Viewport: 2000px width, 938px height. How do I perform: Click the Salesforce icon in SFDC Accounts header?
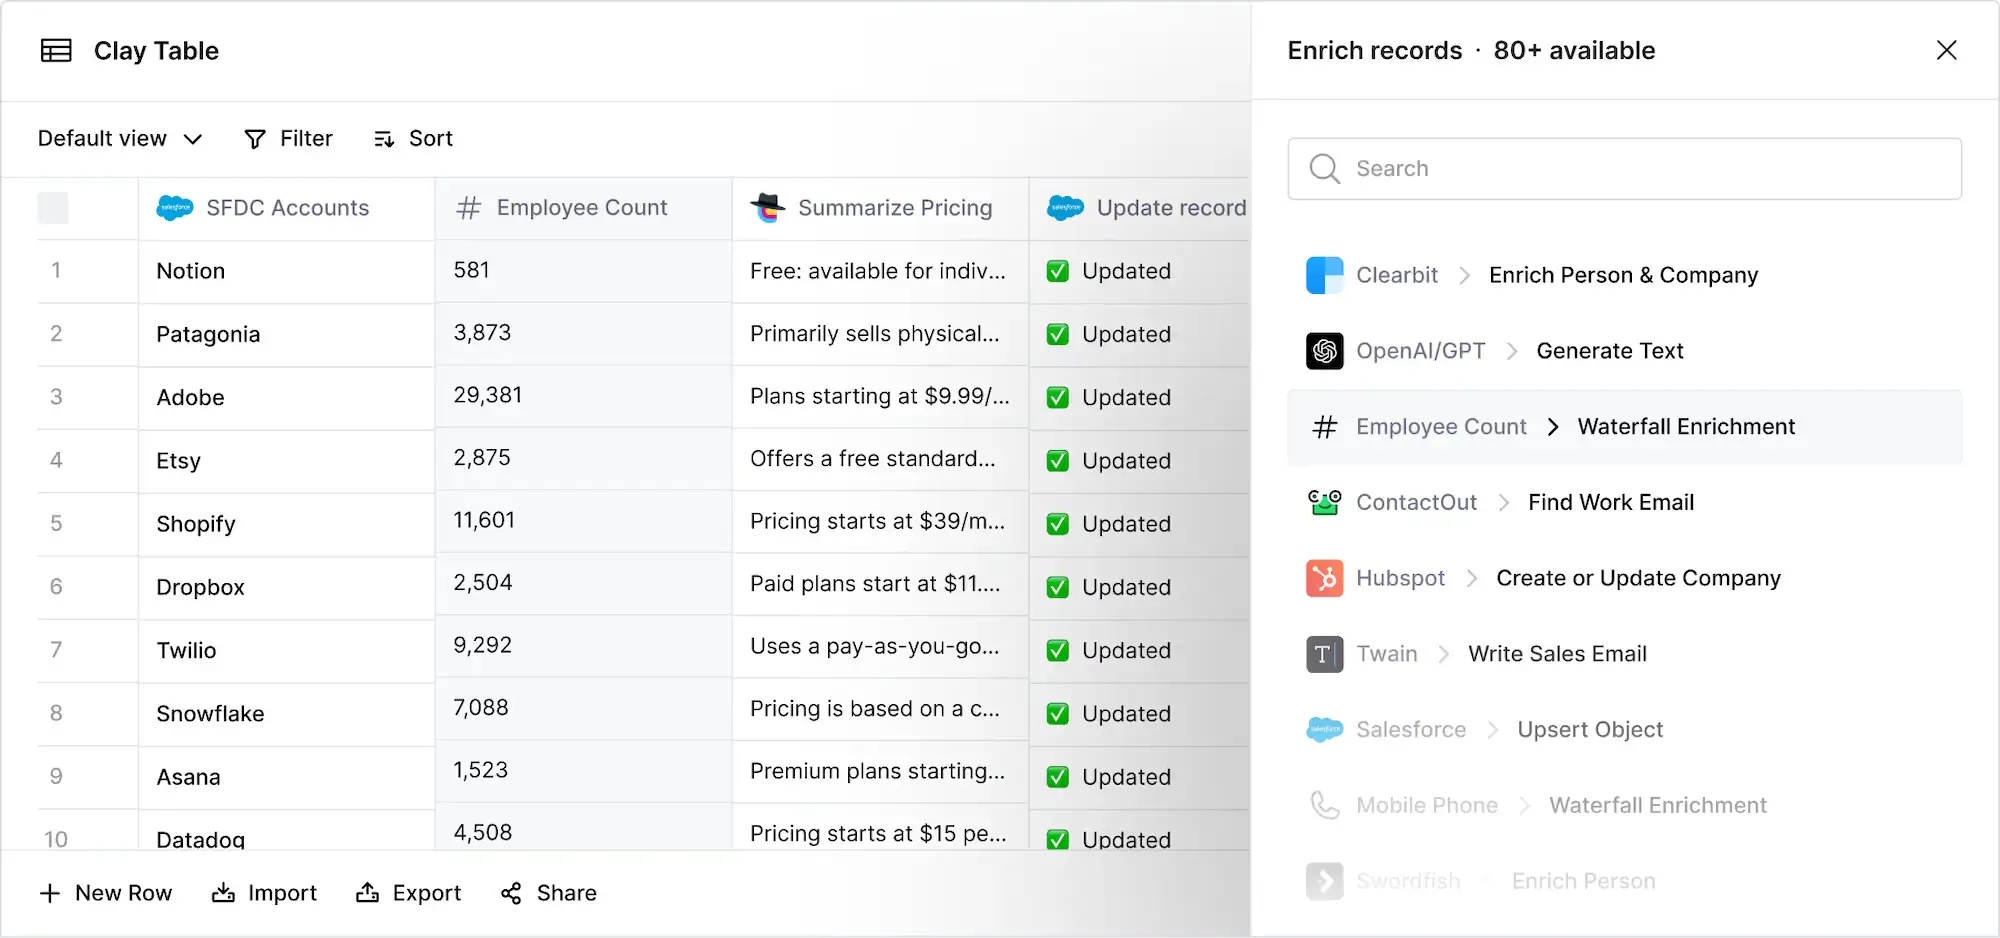coord(174,208)
